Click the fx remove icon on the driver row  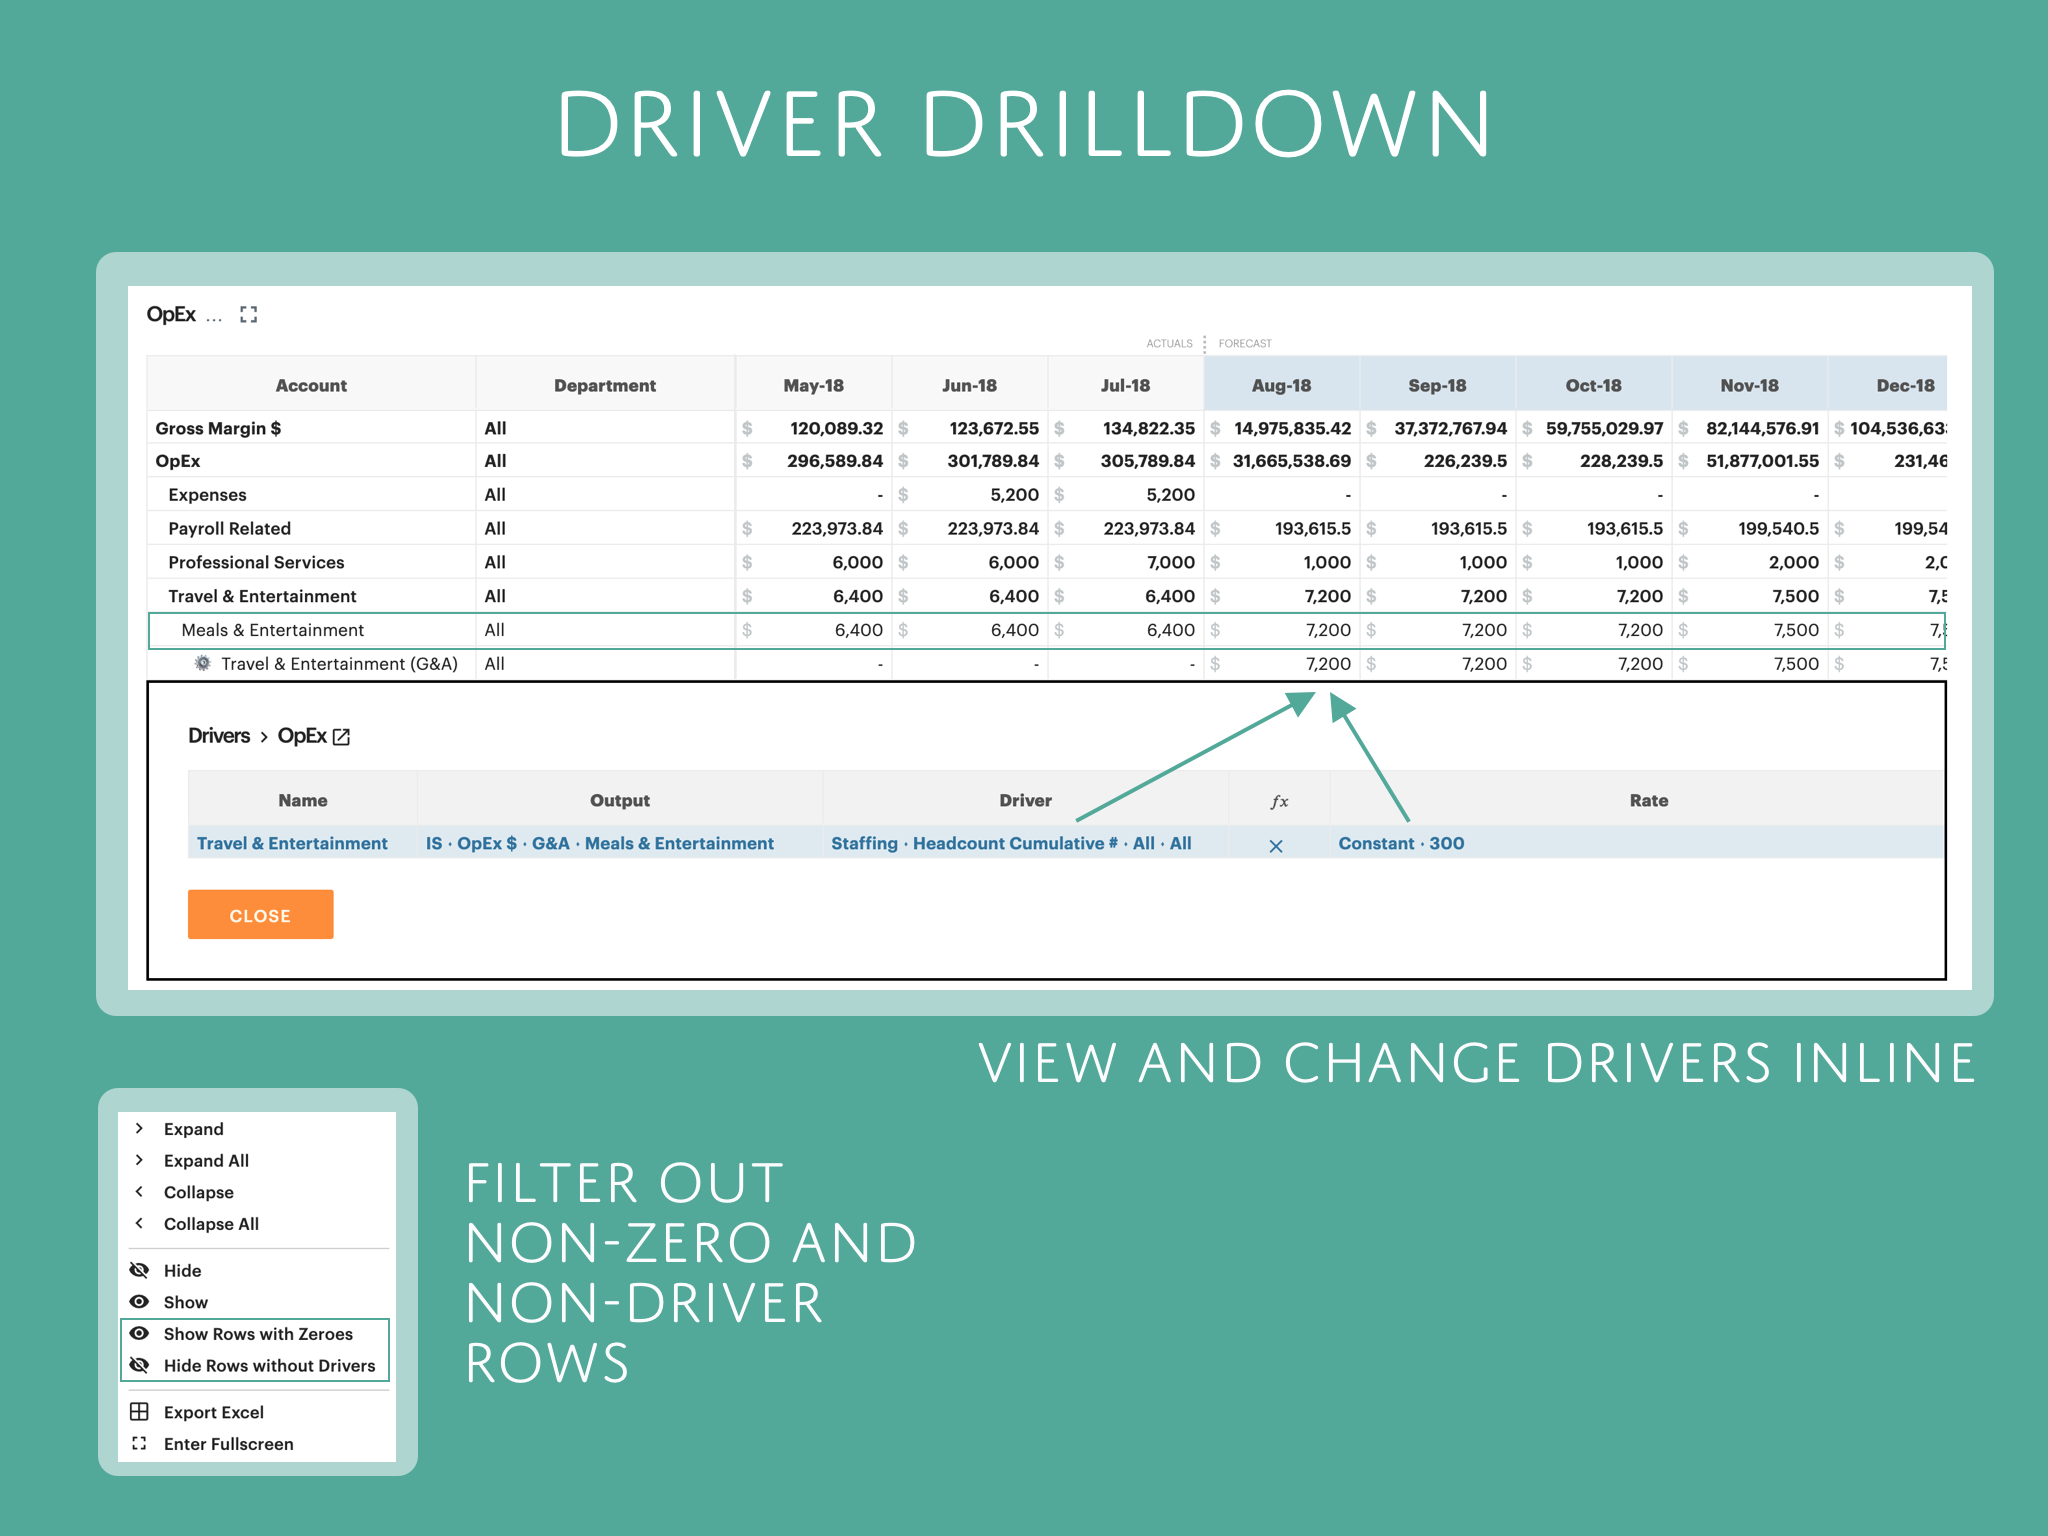pyautogui.click(x=1277, y=846)
